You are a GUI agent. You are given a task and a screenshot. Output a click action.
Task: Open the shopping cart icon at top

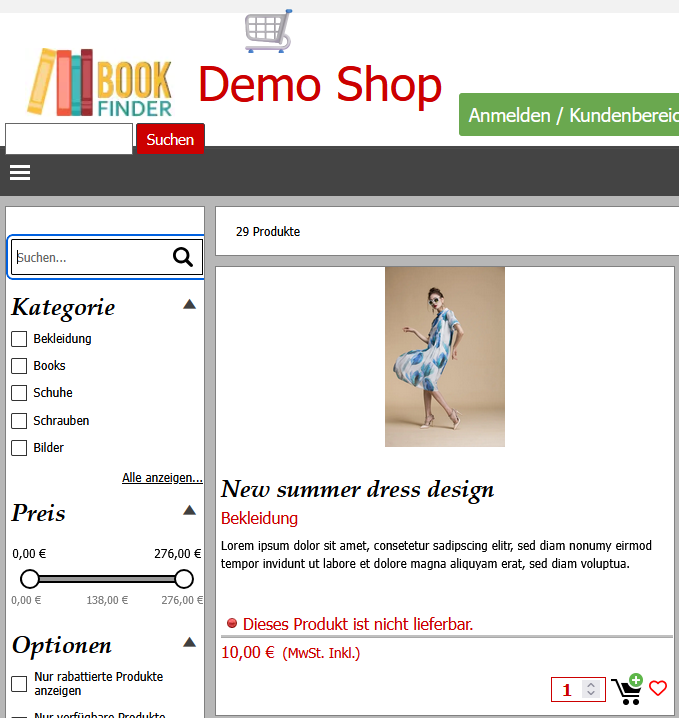point(269,31)
